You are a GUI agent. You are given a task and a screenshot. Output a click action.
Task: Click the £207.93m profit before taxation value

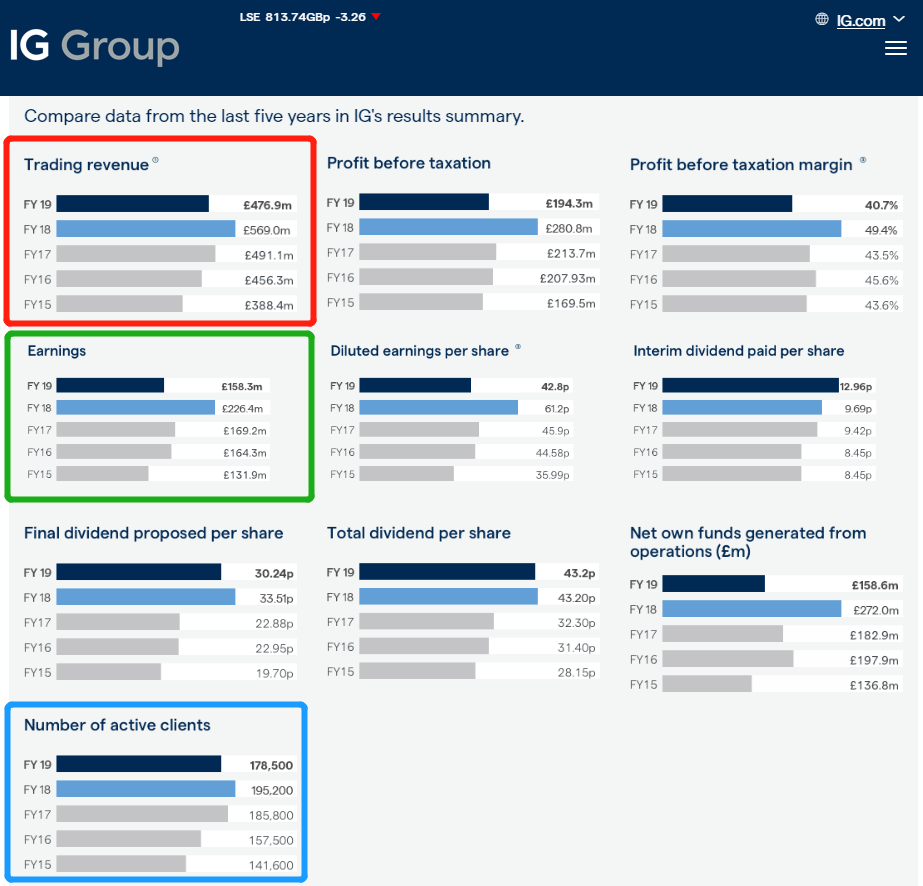[567, 278]
